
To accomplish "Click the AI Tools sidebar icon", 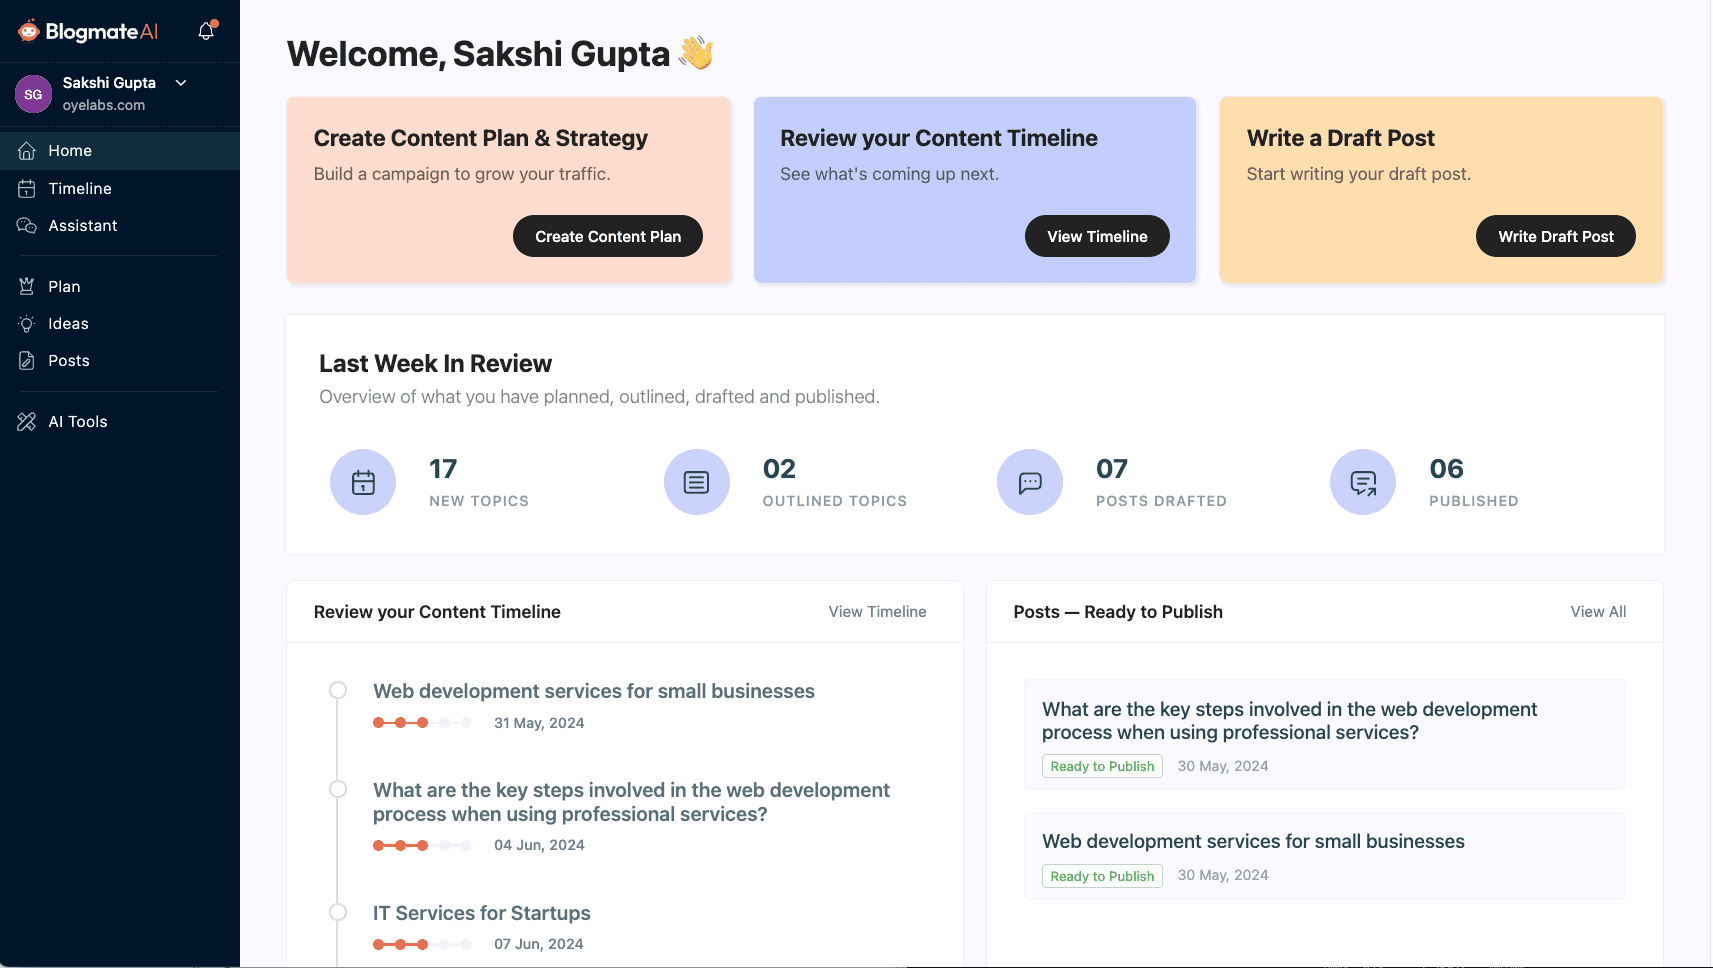I will [27, 422].
